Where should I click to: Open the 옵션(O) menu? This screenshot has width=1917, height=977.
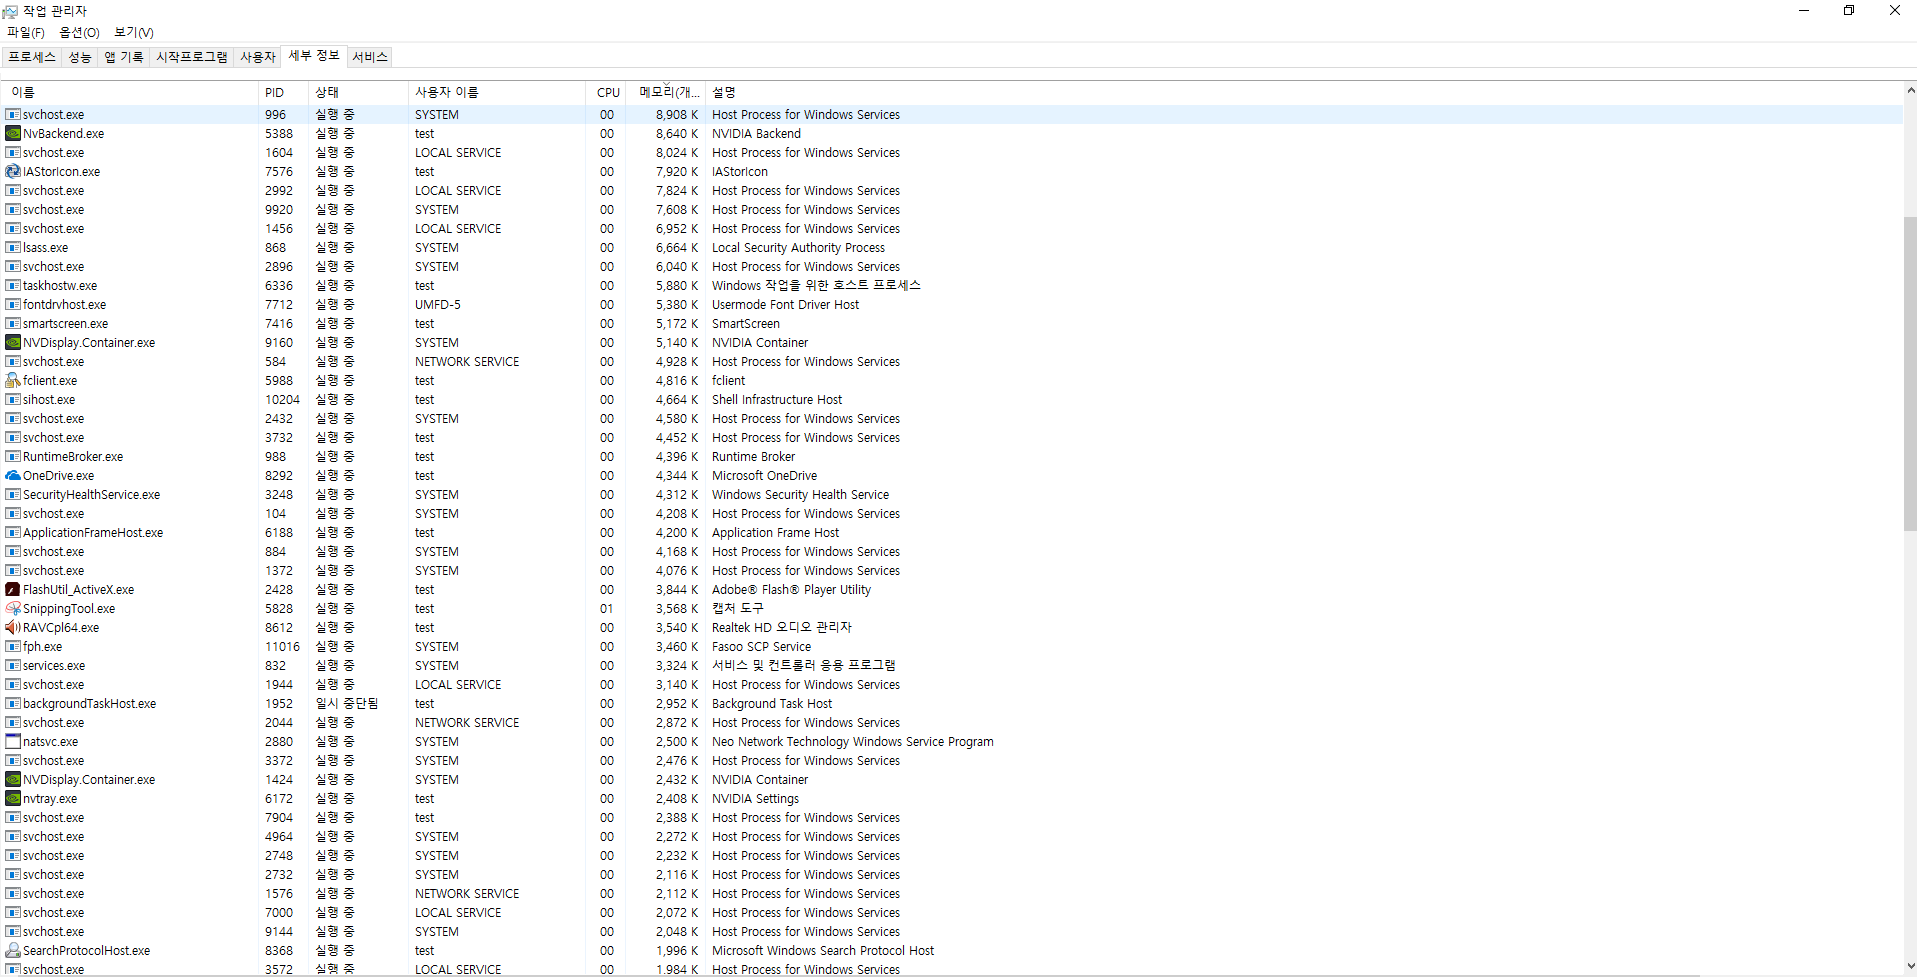[x=79, y=33]
